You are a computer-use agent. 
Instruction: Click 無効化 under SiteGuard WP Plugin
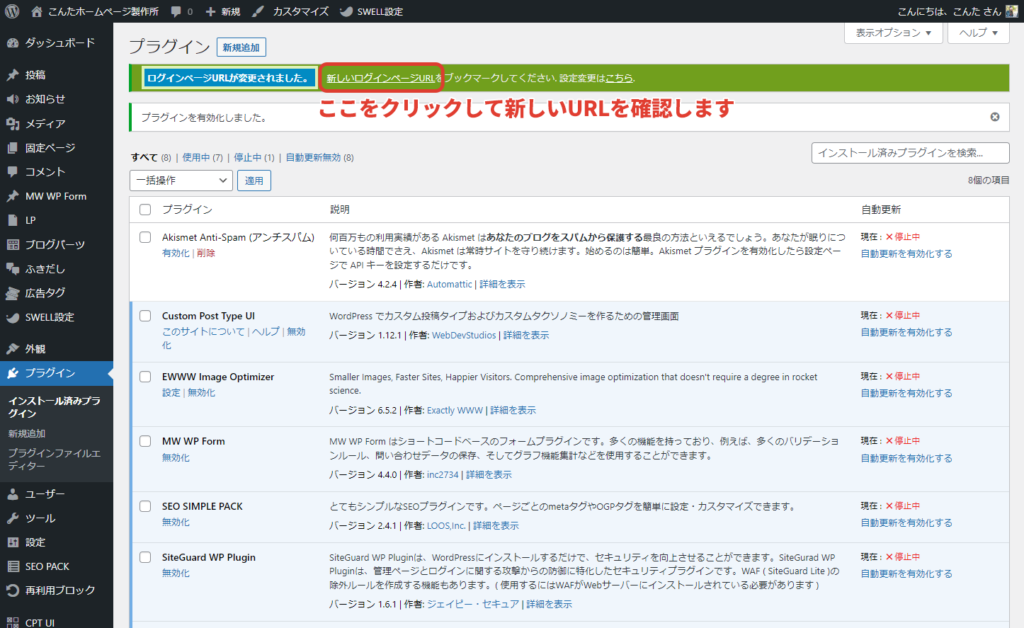[x=176, y=573]
